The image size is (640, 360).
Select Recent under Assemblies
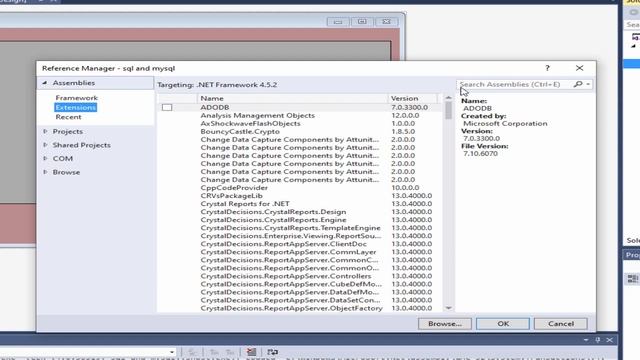click(x=69, y=117)
